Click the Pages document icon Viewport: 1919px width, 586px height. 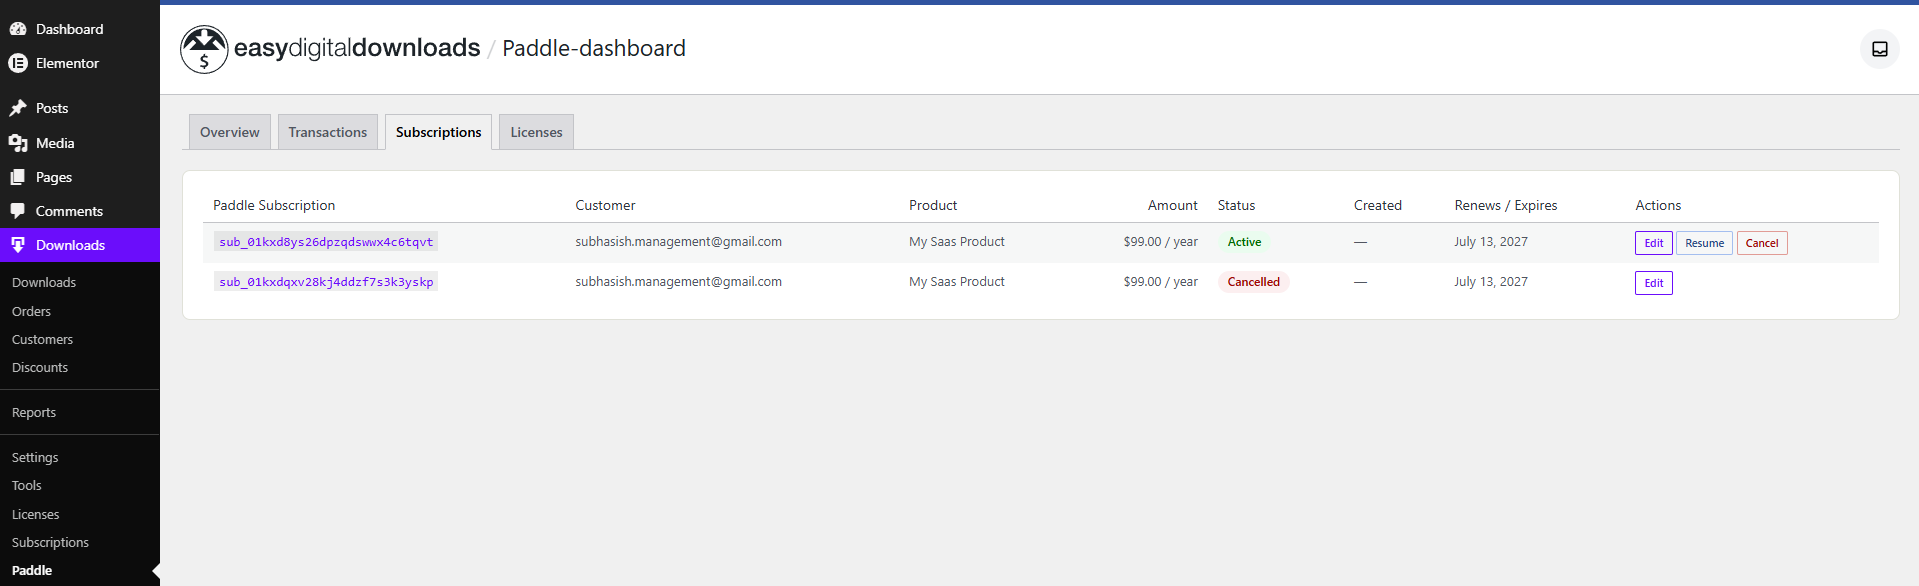pos(18,177)
